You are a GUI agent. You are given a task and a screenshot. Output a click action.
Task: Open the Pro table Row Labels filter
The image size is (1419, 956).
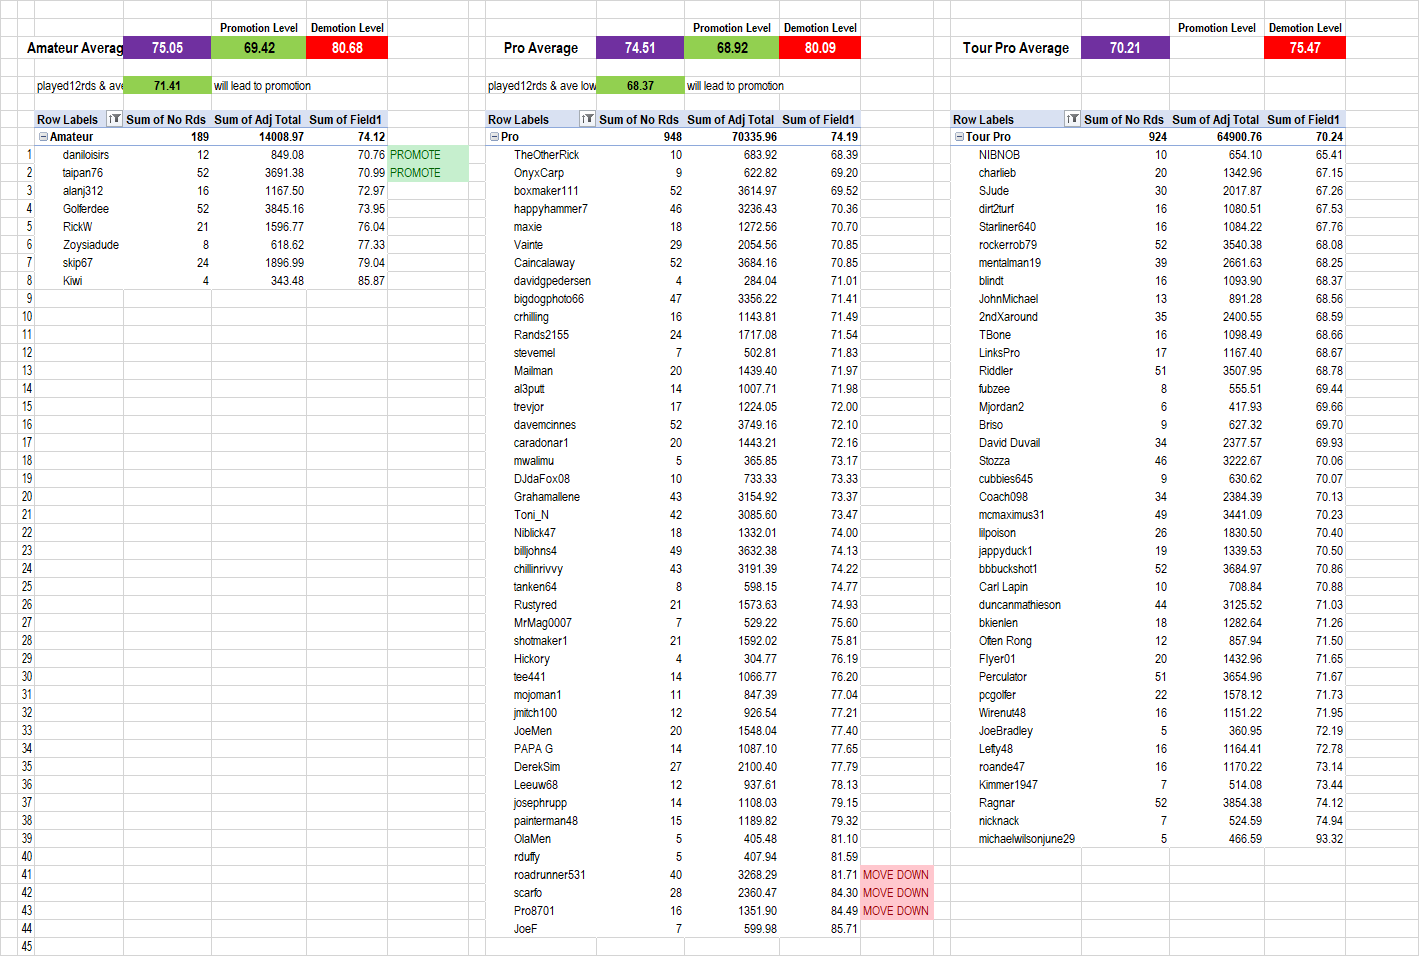(587, 119)
